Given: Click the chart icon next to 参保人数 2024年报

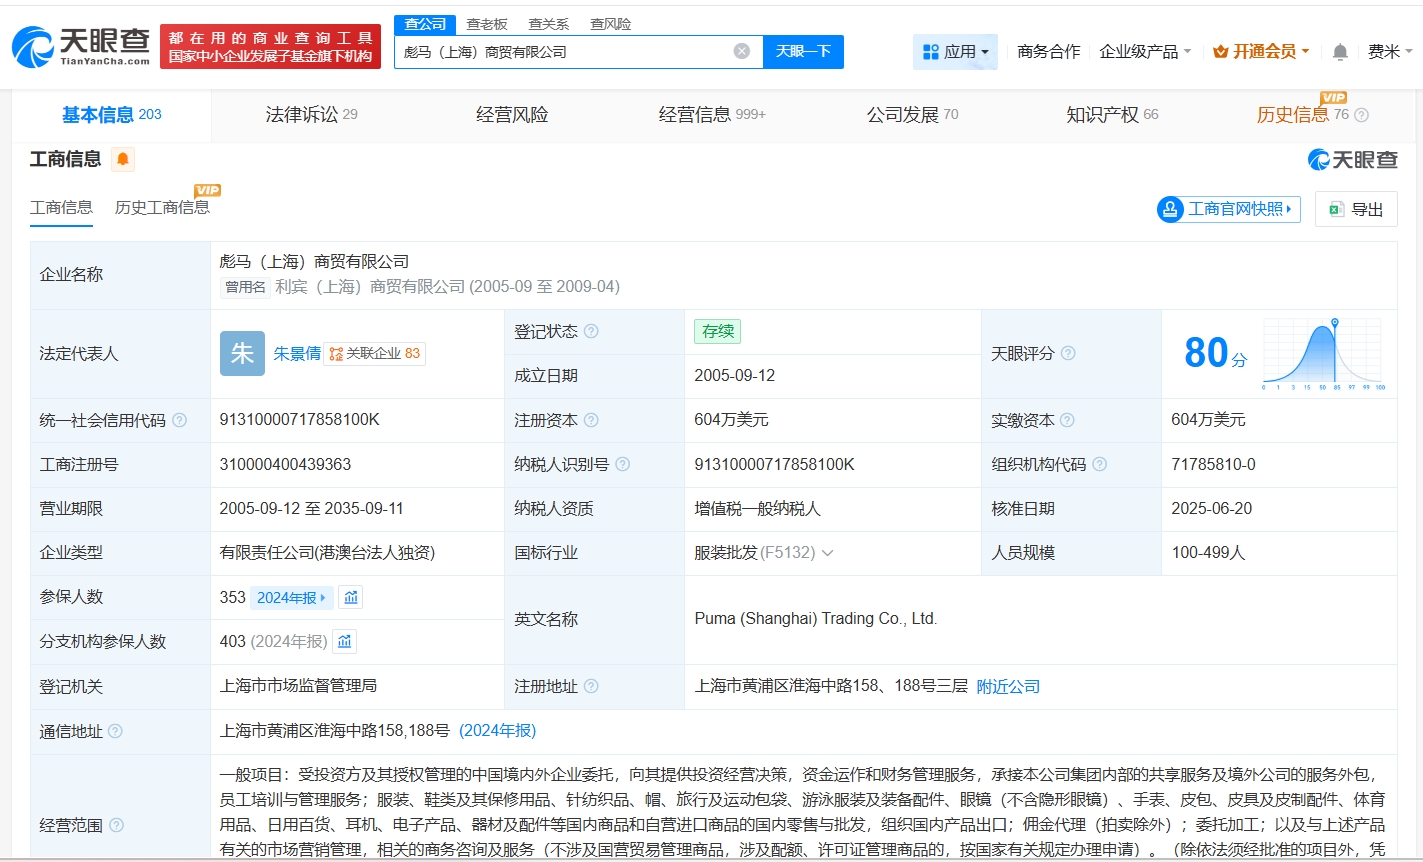Looking at the screenshot, I should coord(351,598).
